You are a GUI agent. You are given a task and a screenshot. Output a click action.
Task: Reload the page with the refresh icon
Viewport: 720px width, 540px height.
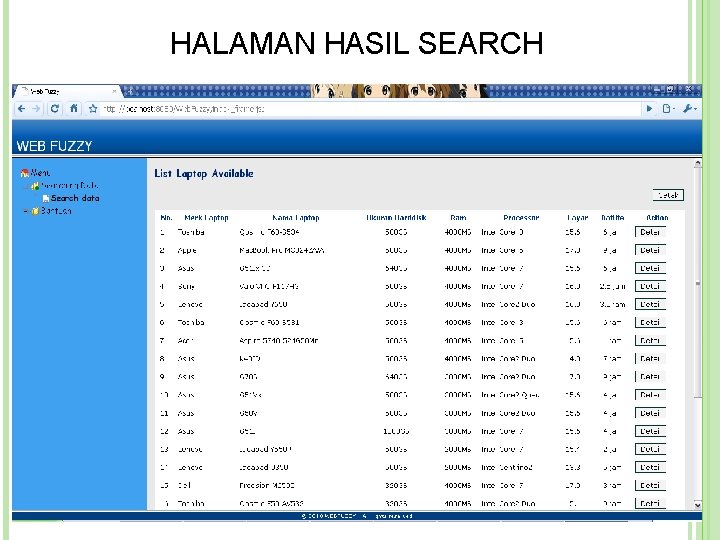coord(55,109)
